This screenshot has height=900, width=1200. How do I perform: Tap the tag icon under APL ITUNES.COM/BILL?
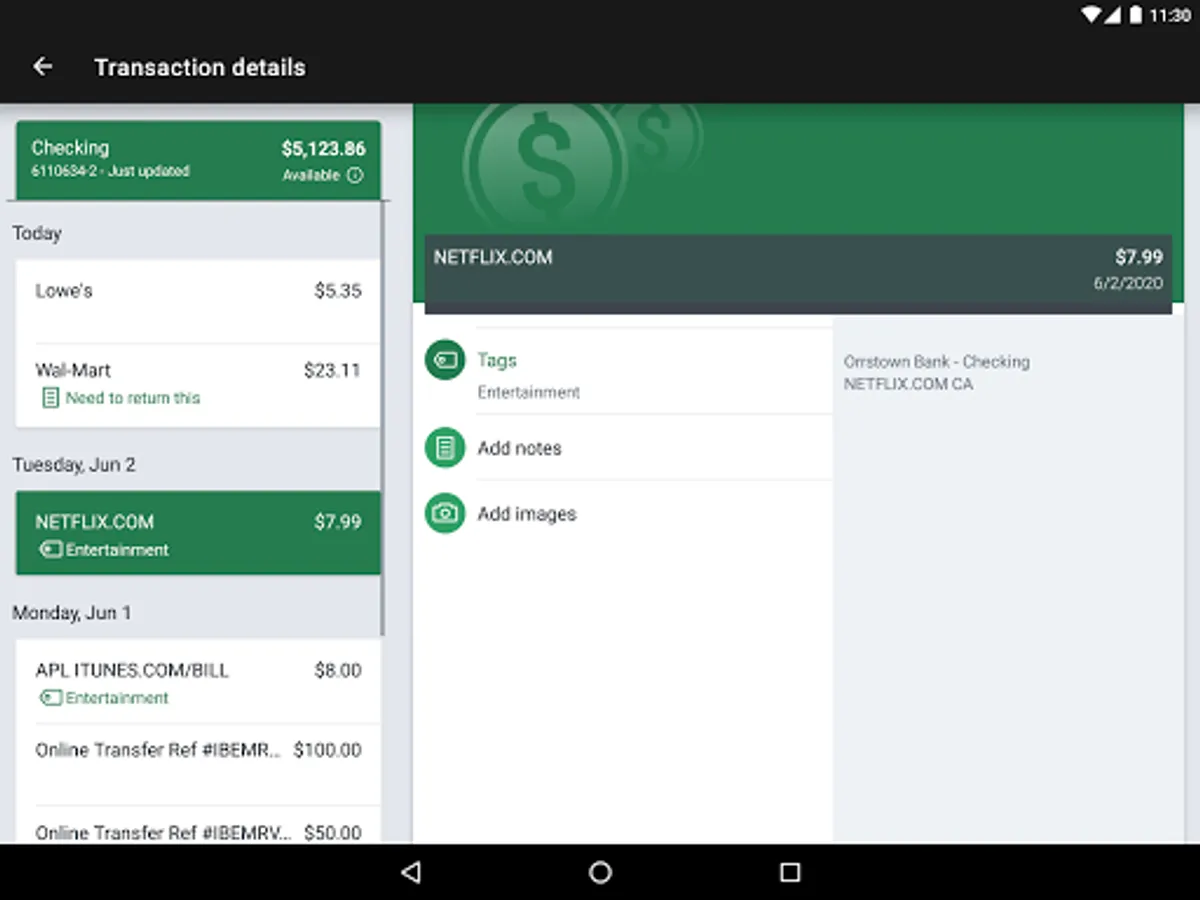pos(51,698)
